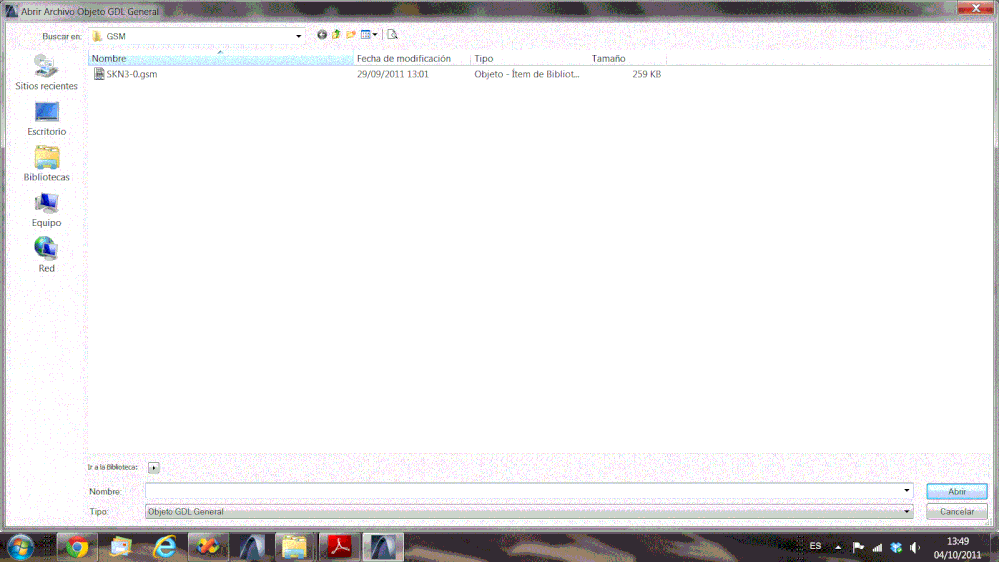This screenshot has width=999, height=562.
Task: Switch to the active ArchiCAD taskbar window
Action: pos(383,547)
